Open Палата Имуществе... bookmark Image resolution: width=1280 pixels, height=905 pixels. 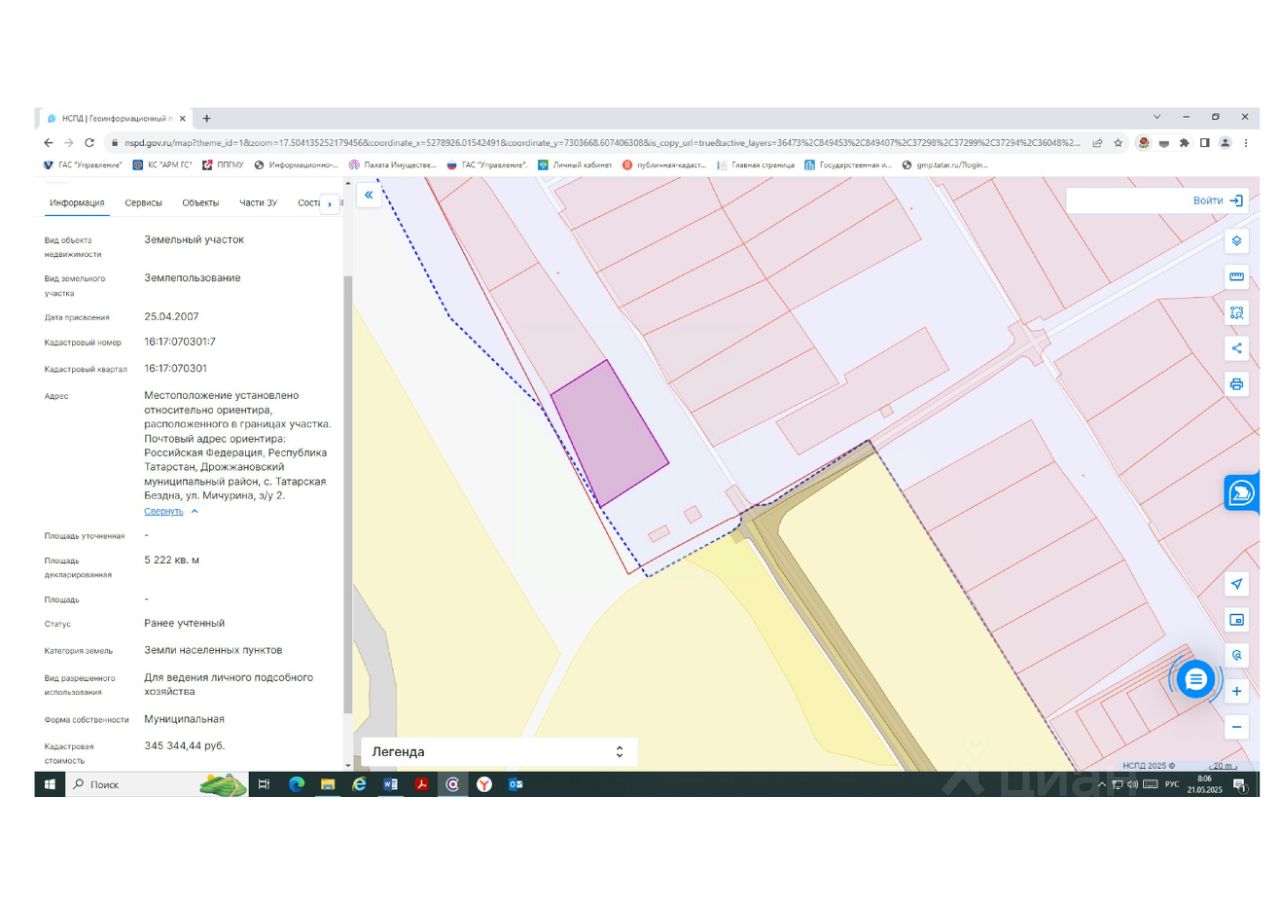[x=393, y=165]
